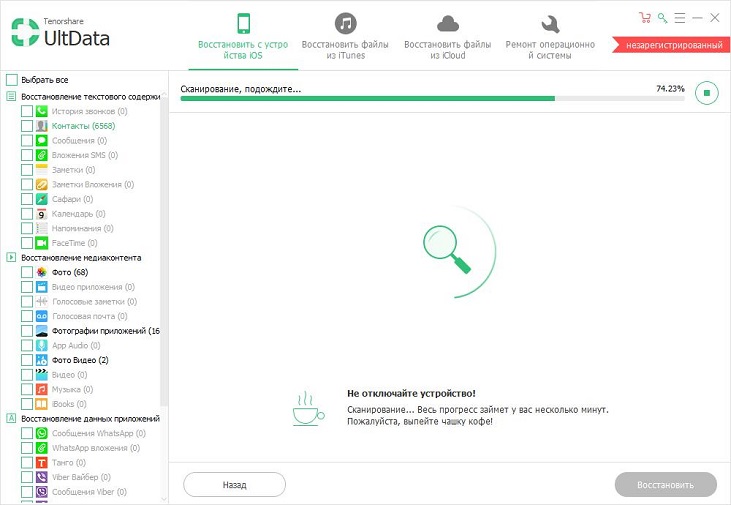Click the Tenorshare UltData logo

[x=61, y=32]
